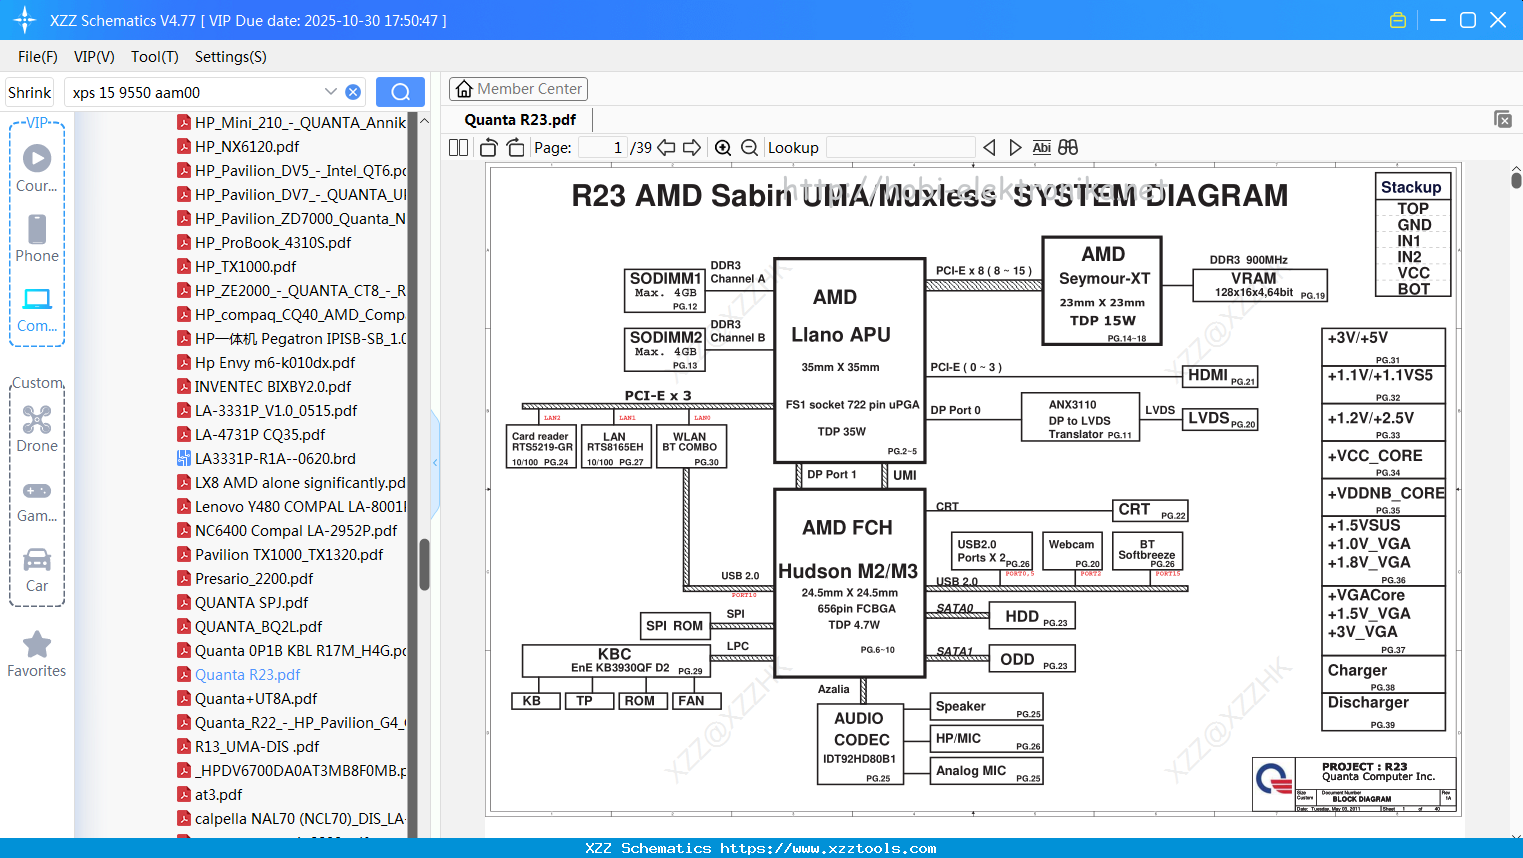1523x858 pixels.
Task: Click the binoculars search icon
Action: coord(1068,148)
